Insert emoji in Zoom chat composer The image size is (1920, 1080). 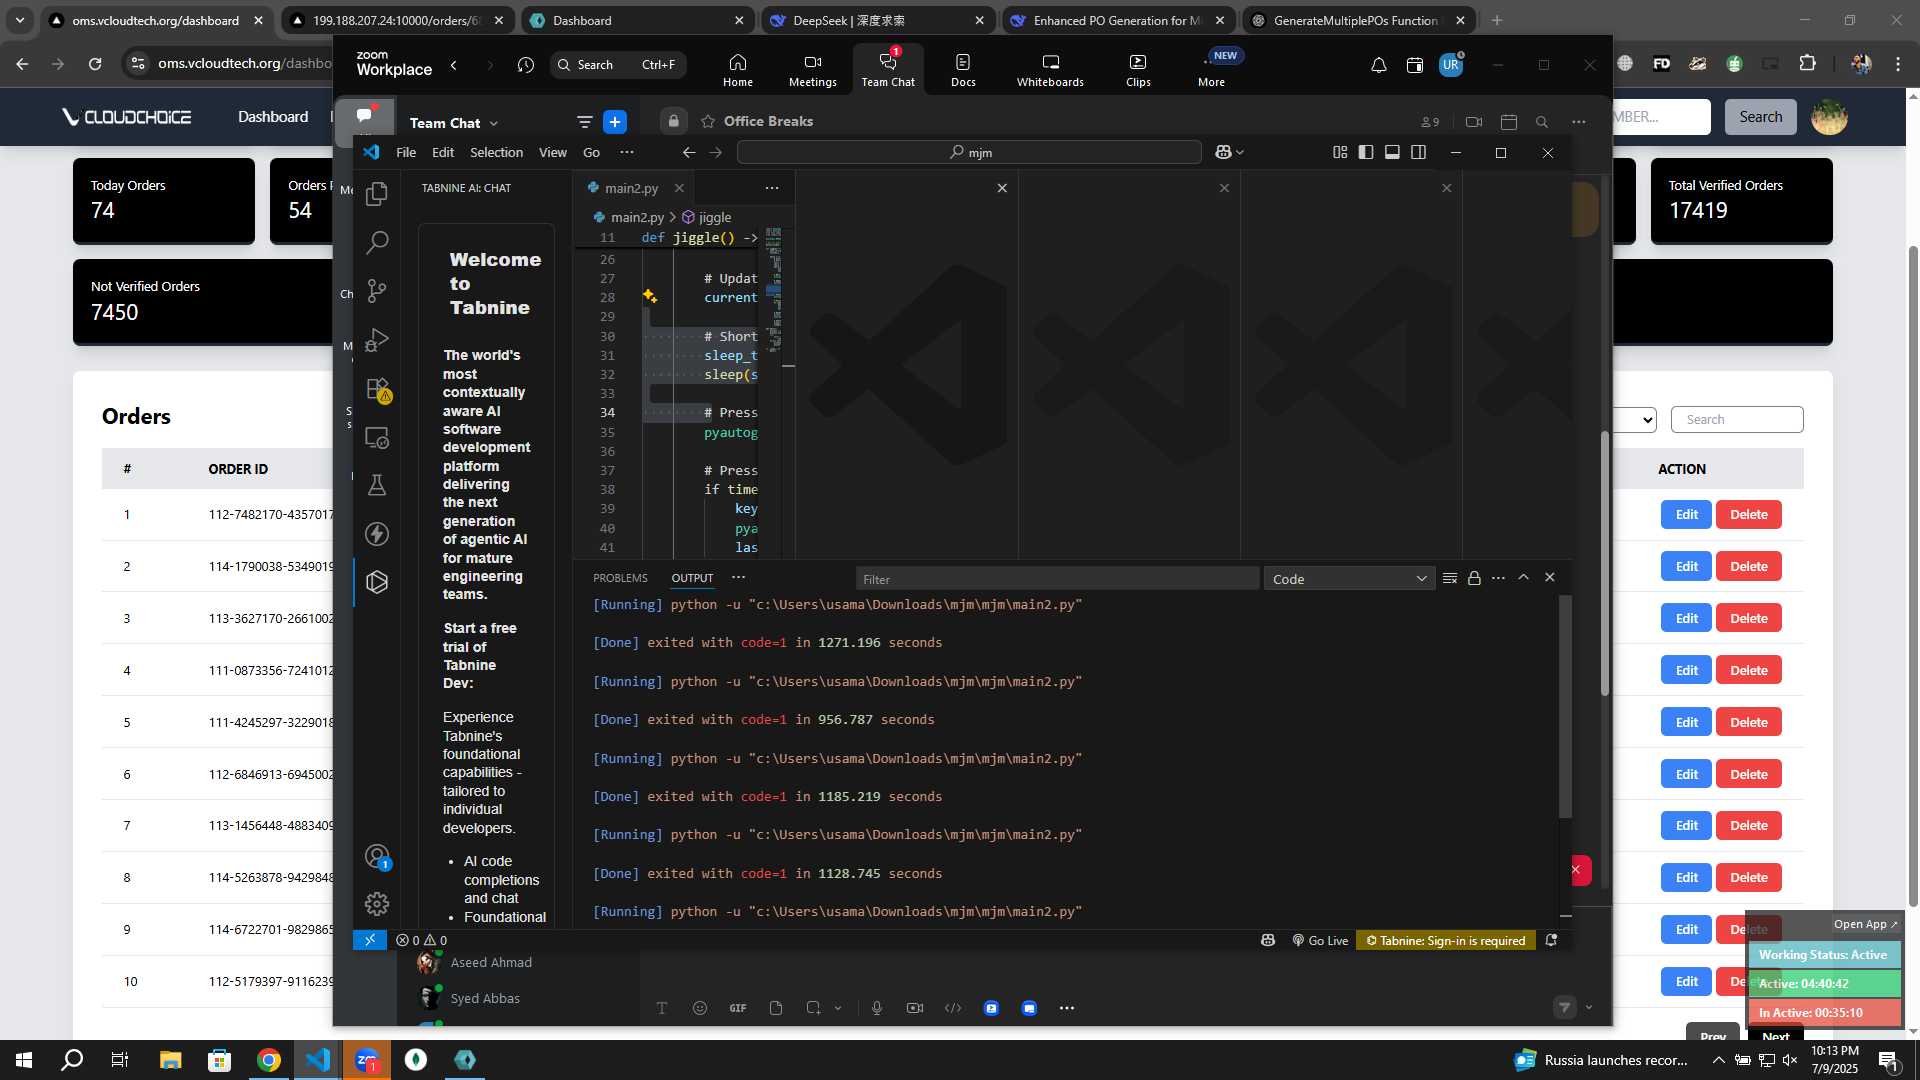tap(700, 1008)
